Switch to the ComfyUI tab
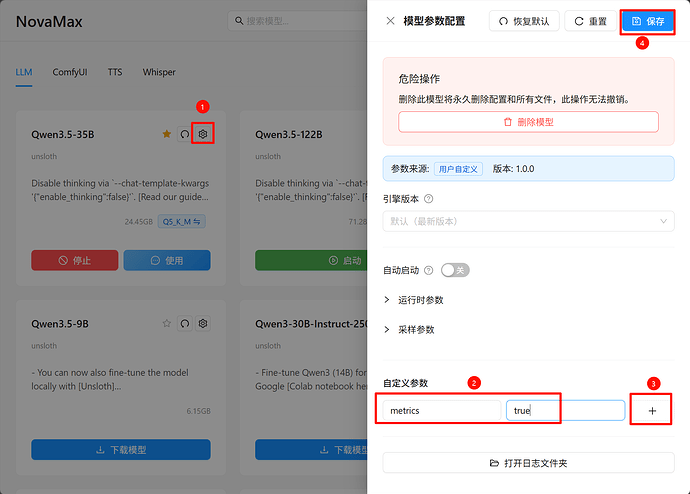This screenshot has width=690, height=494. (x=70, y=72)
